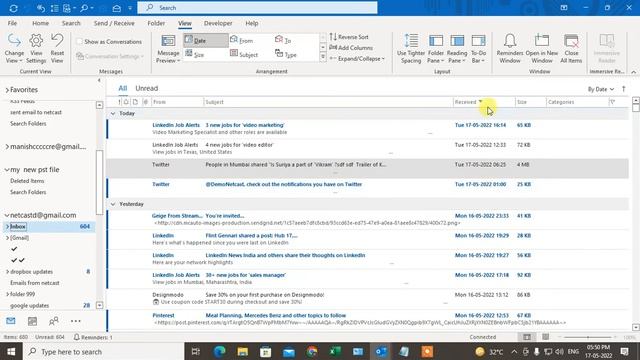The width and height of the screenshot is (640, 360).
Task: Open the Folder tab
Action: [156, 23]
